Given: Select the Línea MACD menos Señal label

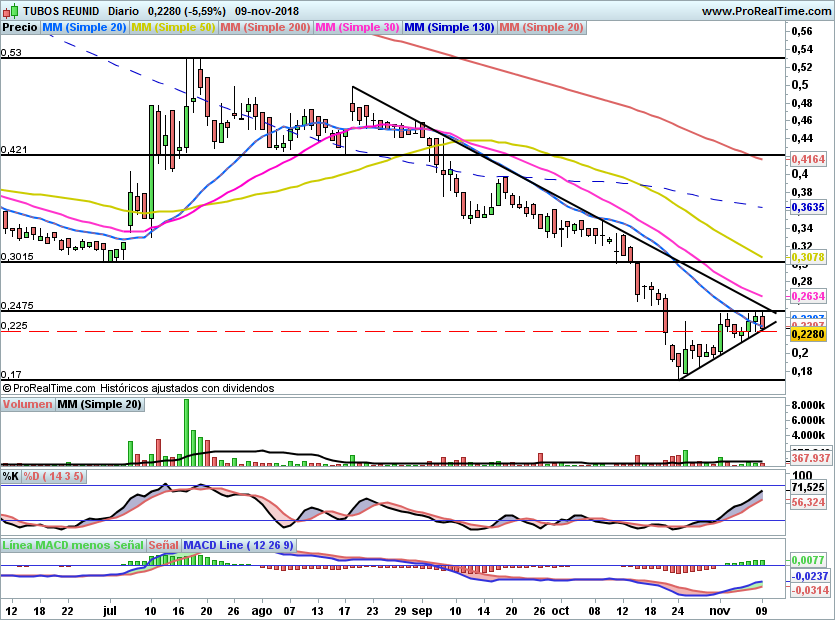Looking at the screenshot, I should click(73, 545).
